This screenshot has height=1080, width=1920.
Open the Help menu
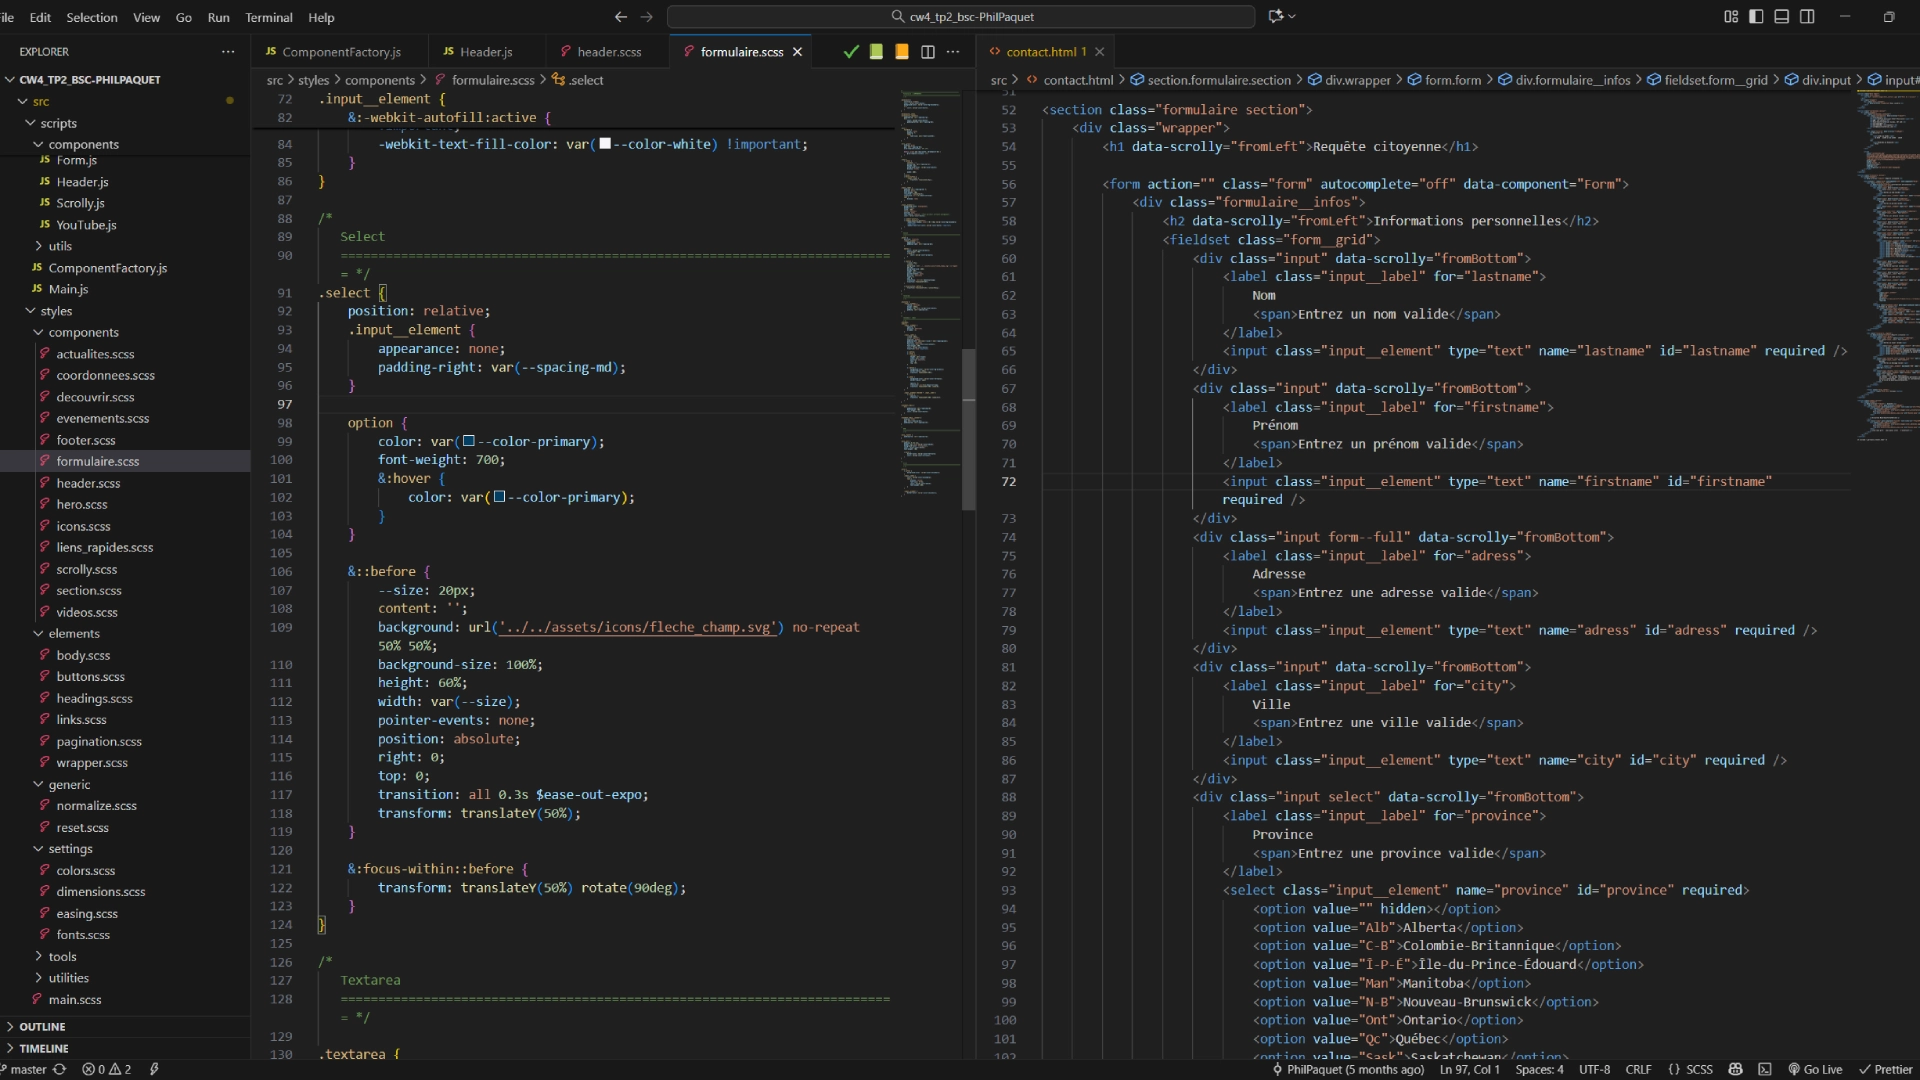(x=321, y=17)
